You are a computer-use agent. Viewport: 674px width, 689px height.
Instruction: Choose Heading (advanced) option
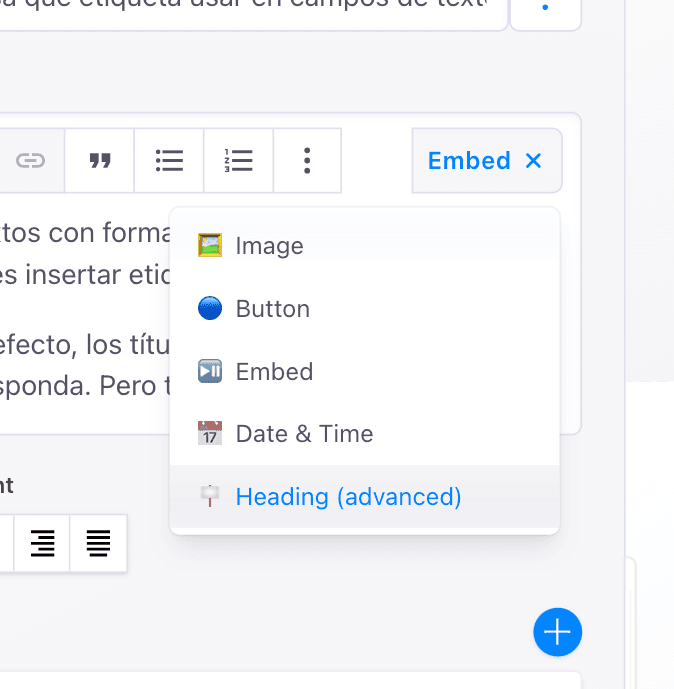click(x=348, y=497)
